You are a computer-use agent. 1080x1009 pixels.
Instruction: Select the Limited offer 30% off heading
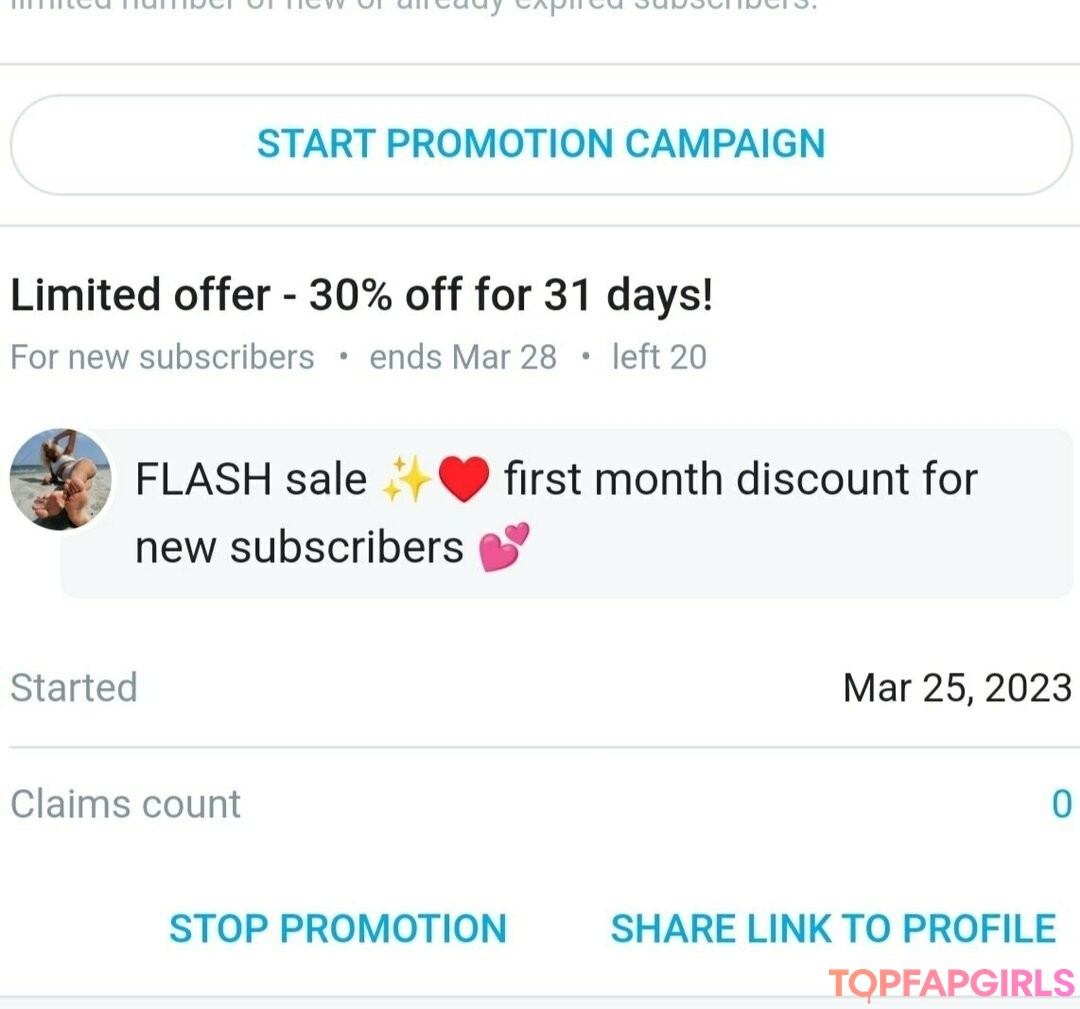coord(361,296)
